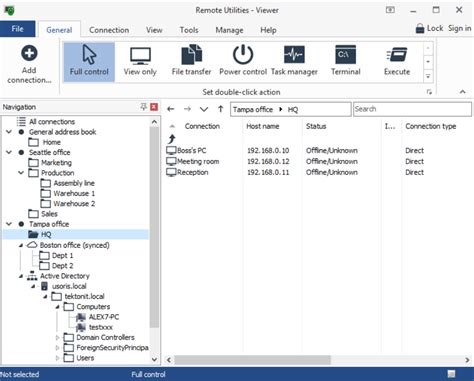
Task: Pin the Navigation panel
Action: tap(143, 107)
